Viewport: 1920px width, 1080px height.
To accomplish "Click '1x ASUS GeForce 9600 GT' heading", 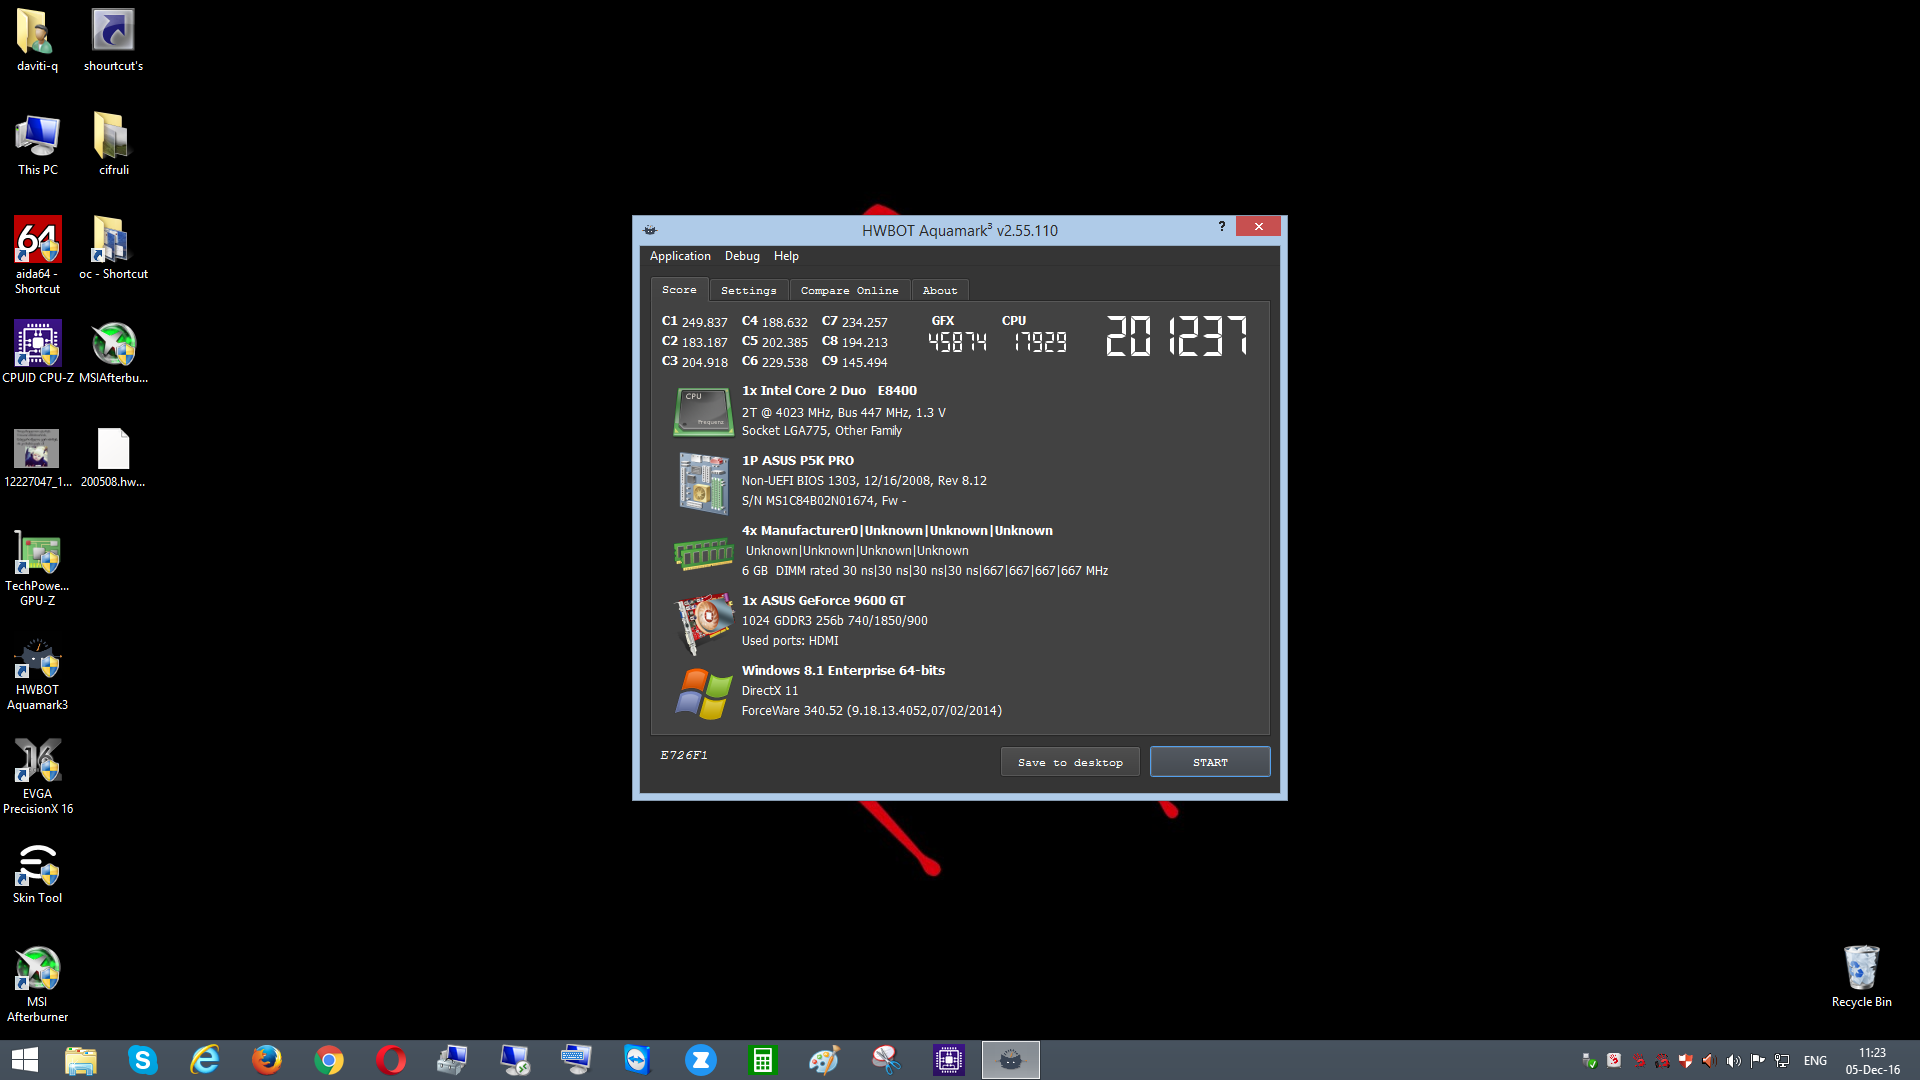I will 823,601.
